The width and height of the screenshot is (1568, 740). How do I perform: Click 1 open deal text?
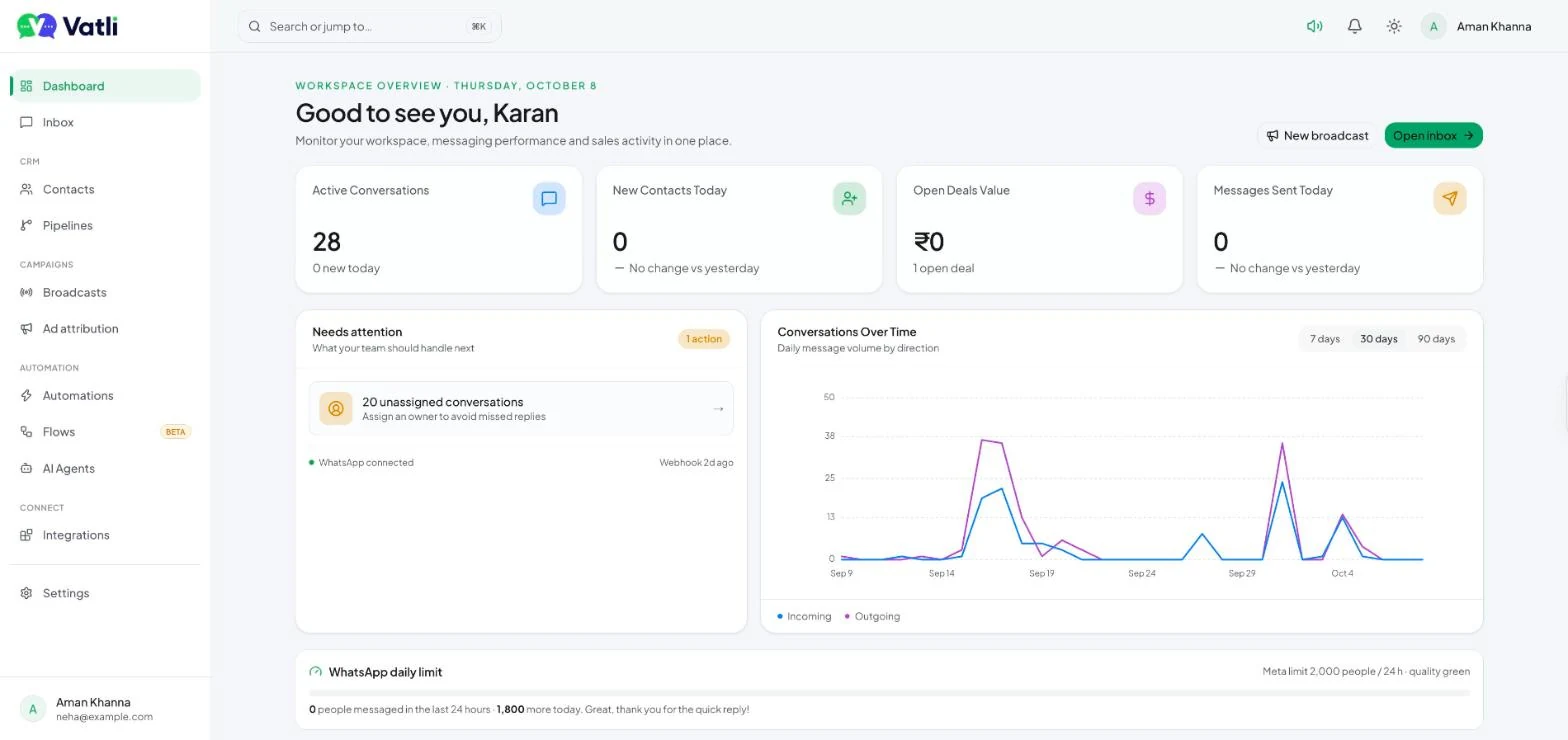pyautogui.click(x=943, y=268)
